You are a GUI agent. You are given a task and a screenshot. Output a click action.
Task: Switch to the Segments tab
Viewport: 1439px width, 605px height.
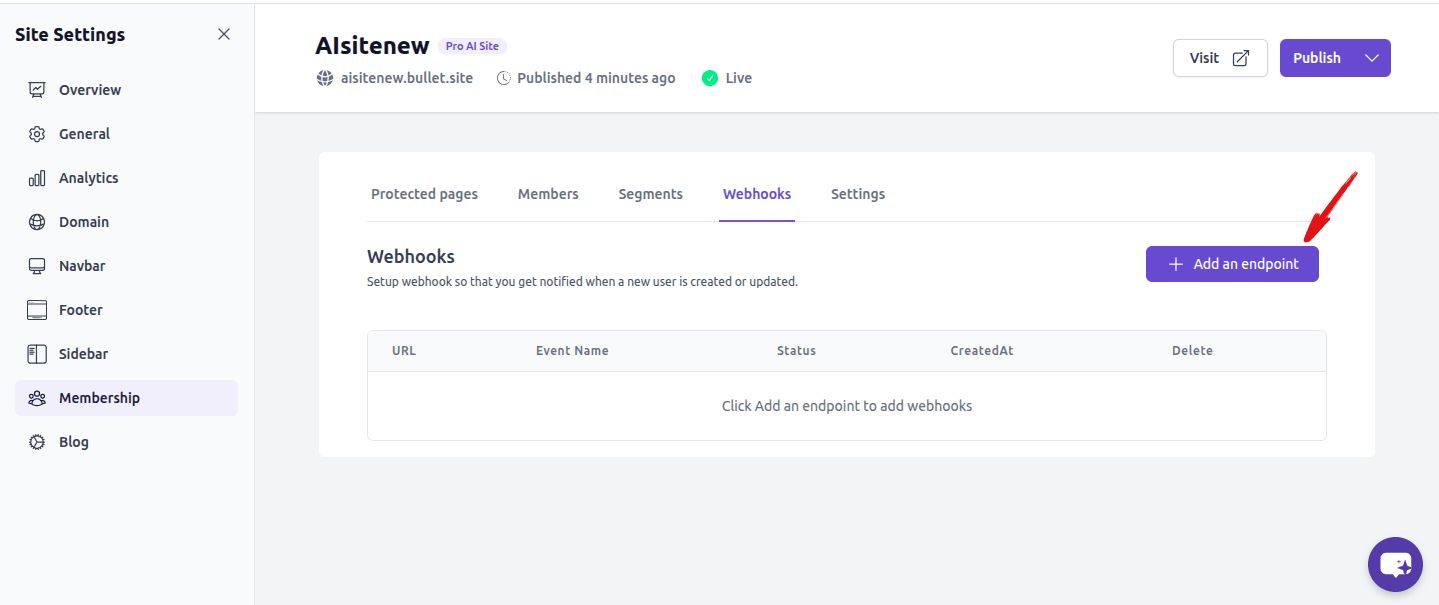click(650, 194)
